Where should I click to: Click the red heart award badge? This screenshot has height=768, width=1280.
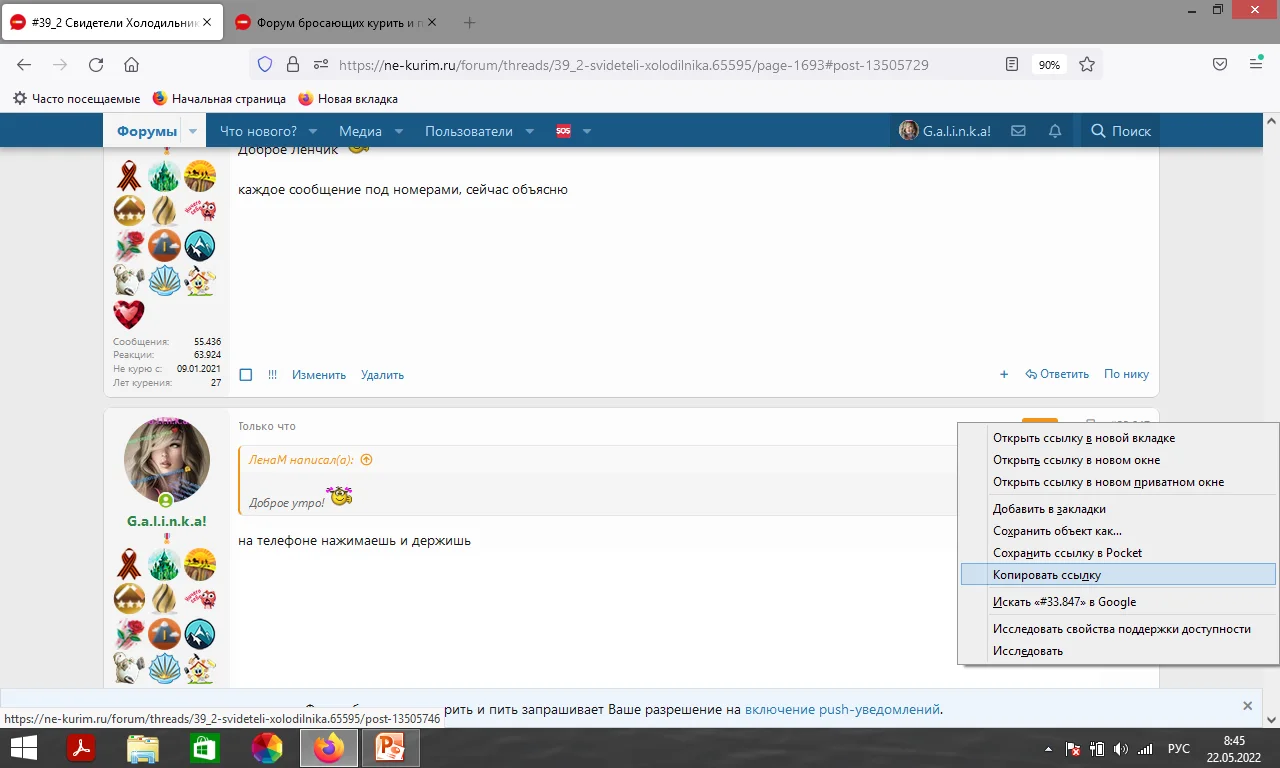coord(129,314)
